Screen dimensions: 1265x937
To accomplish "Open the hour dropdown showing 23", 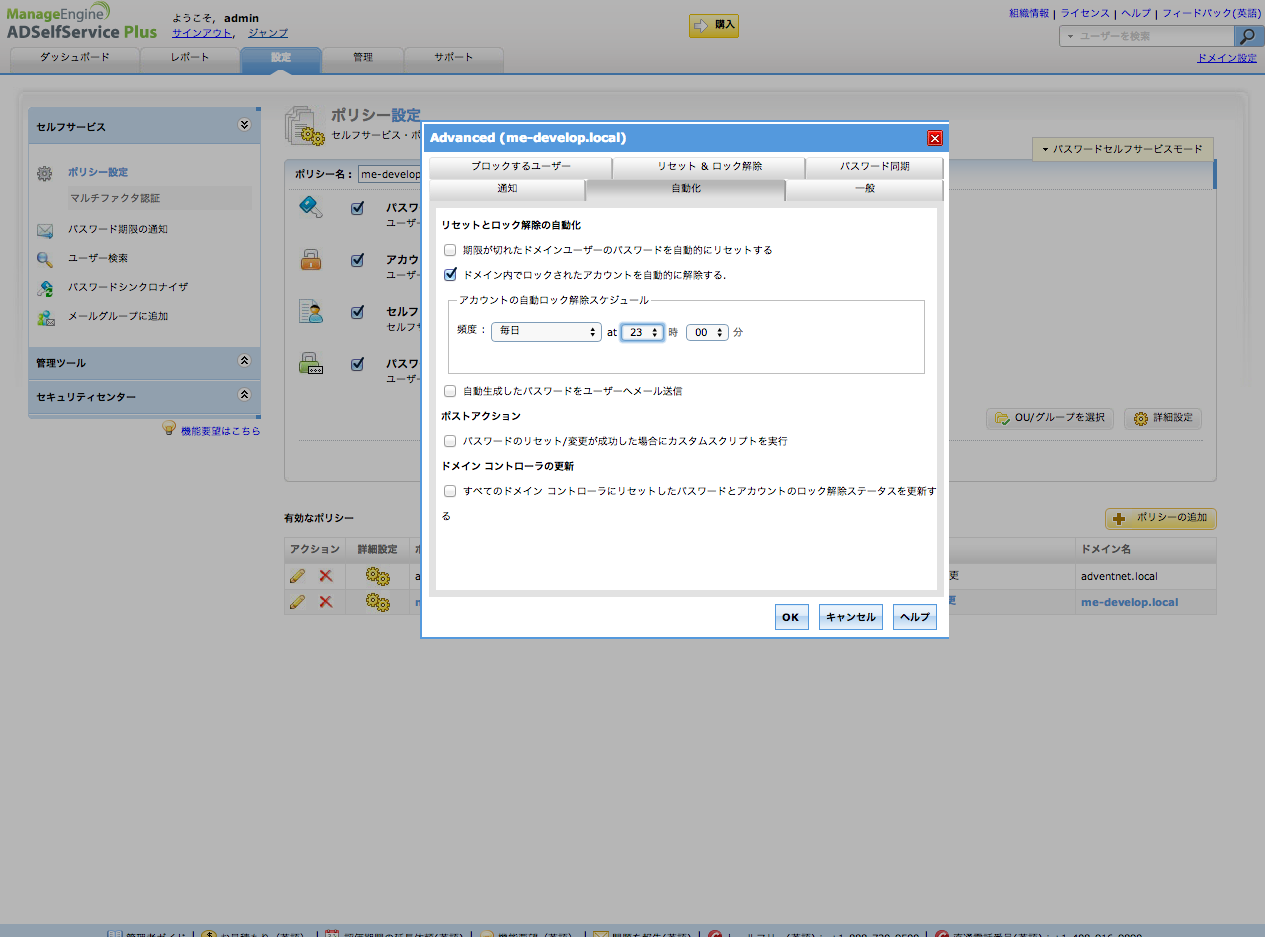I will (642, 332).
